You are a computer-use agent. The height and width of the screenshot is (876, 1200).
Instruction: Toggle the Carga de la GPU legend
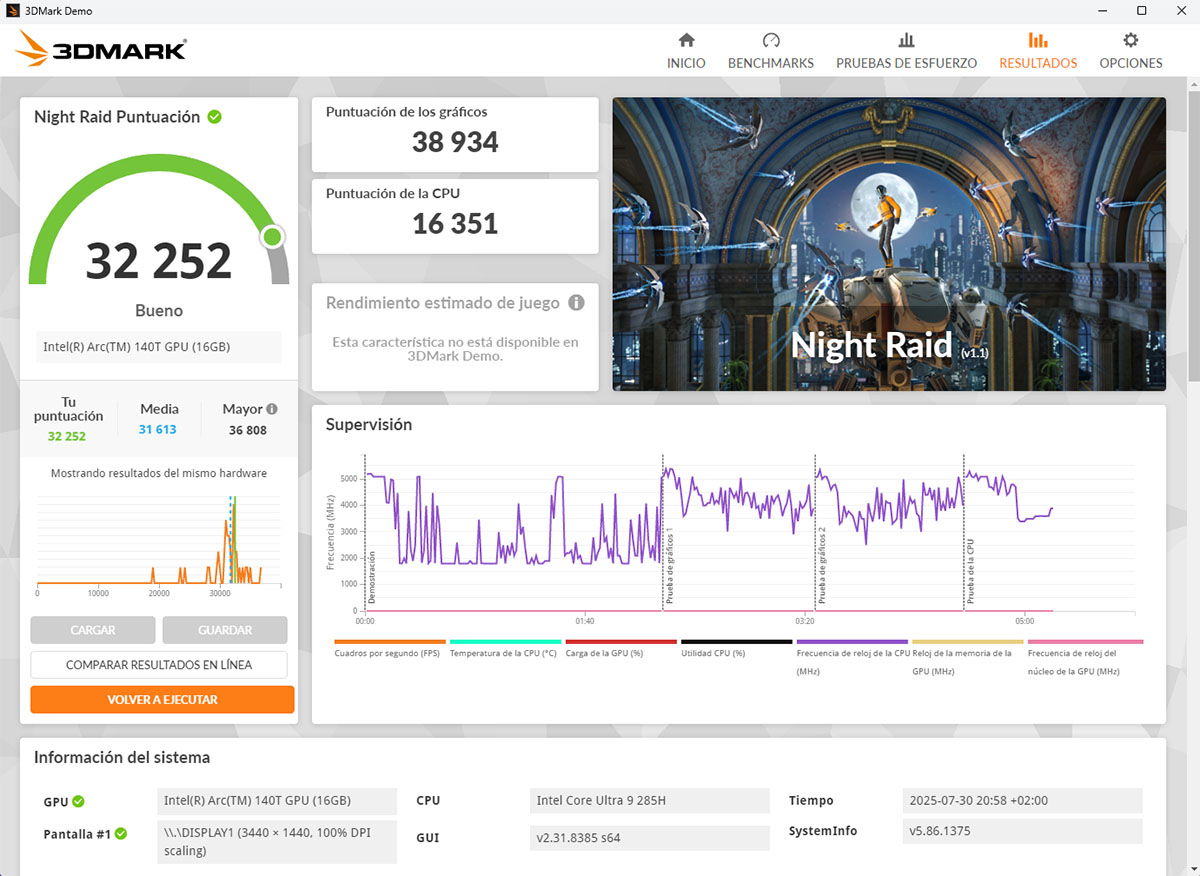[x=621, y=649]
